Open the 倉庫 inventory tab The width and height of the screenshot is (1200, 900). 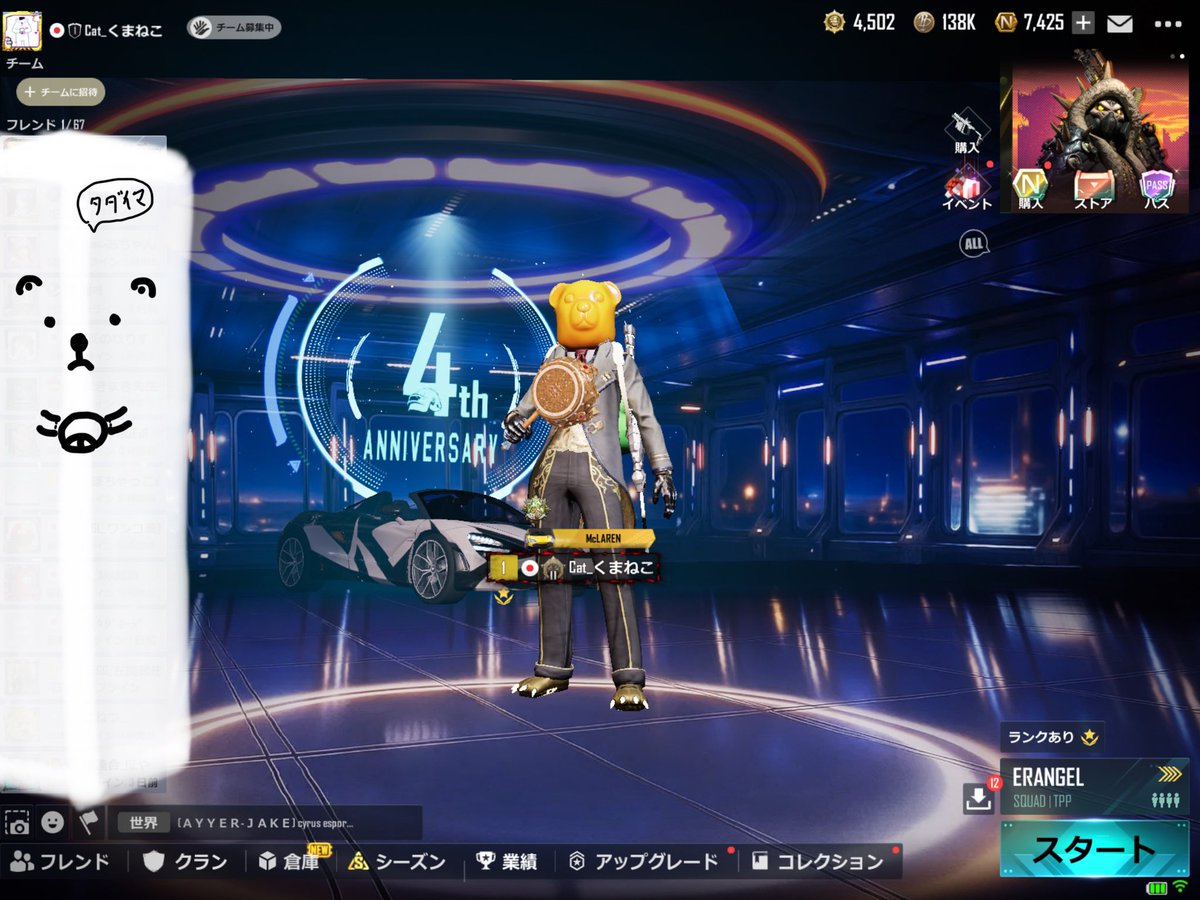(x=289, y=861)
